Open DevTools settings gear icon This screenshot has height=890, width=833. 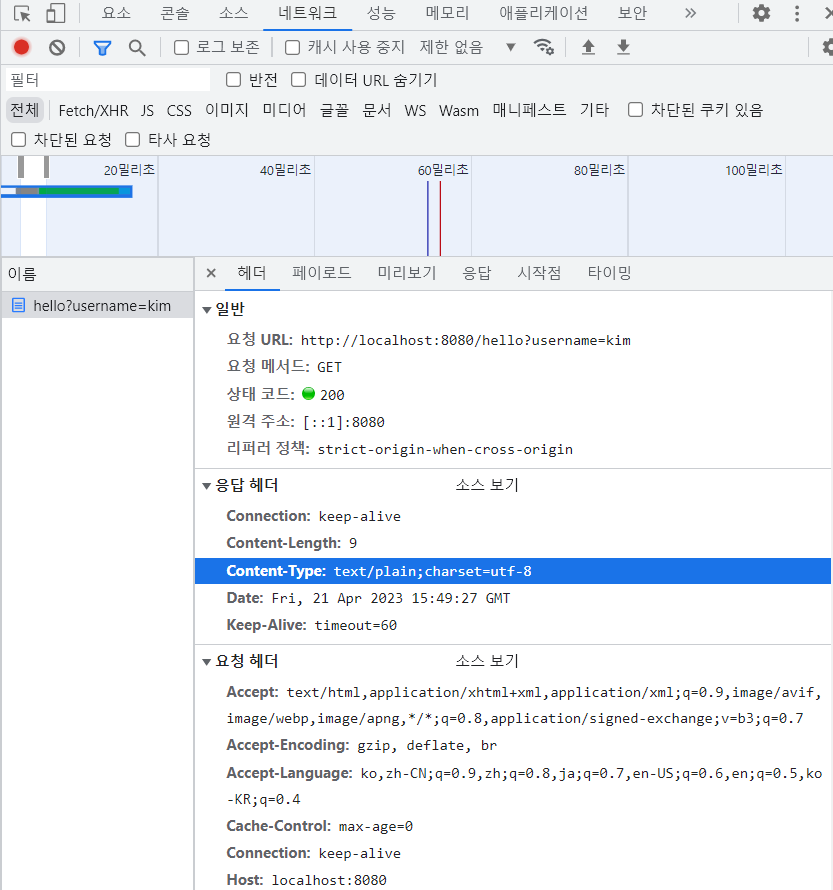pos(761,13)
